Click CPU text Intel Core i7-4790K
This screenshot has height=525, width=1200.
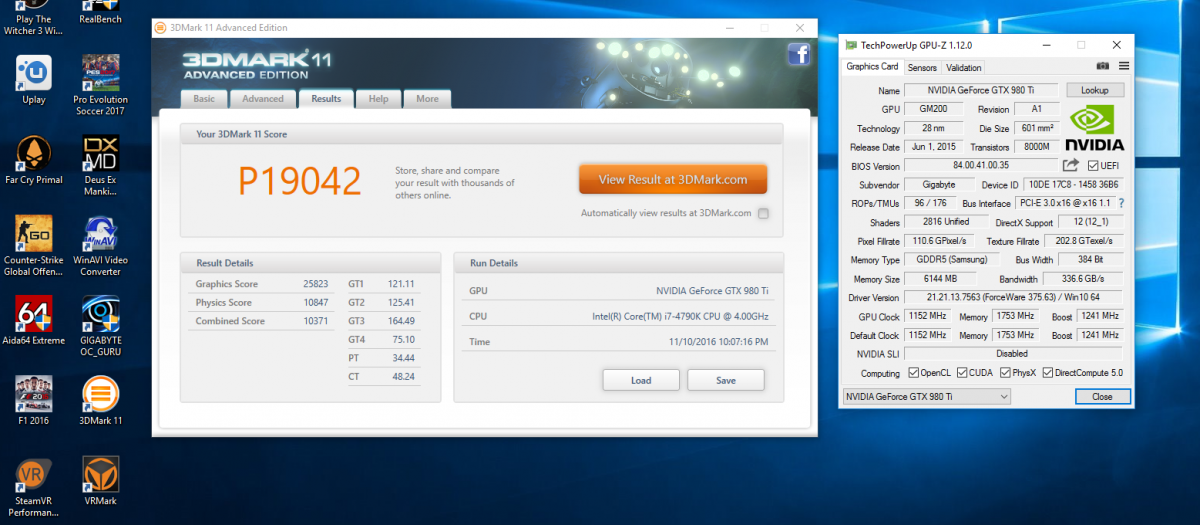point(680,317)
